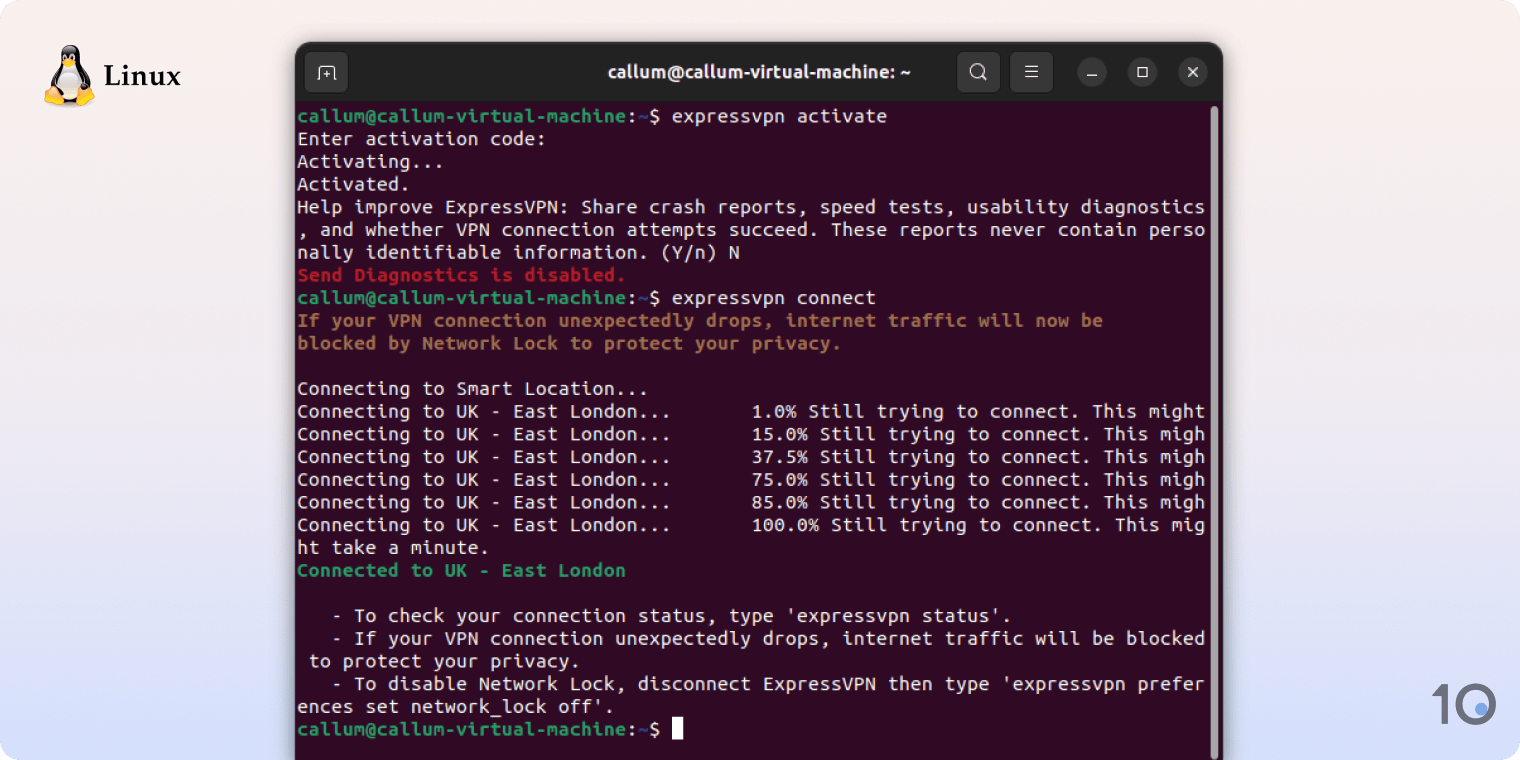Click the line showing 75.0% progress

(x=751, y=479)
